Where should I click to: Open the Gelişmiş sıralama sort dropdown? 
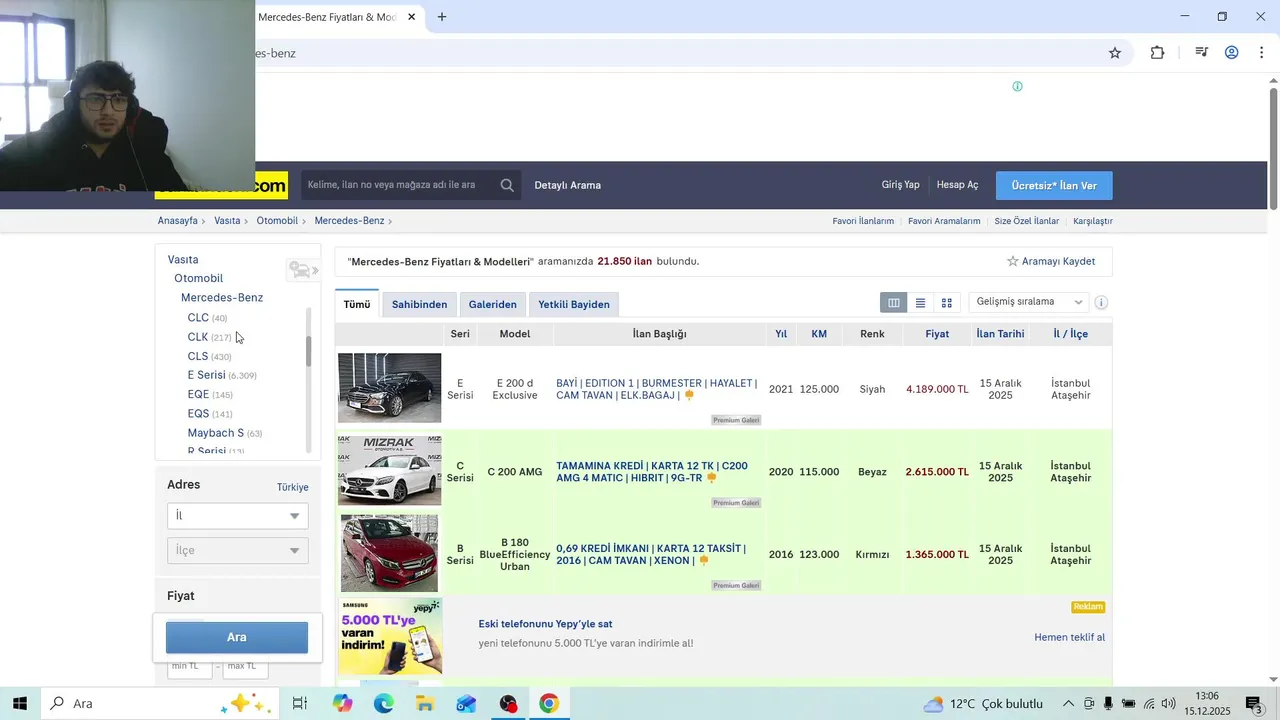[1029, 302]
